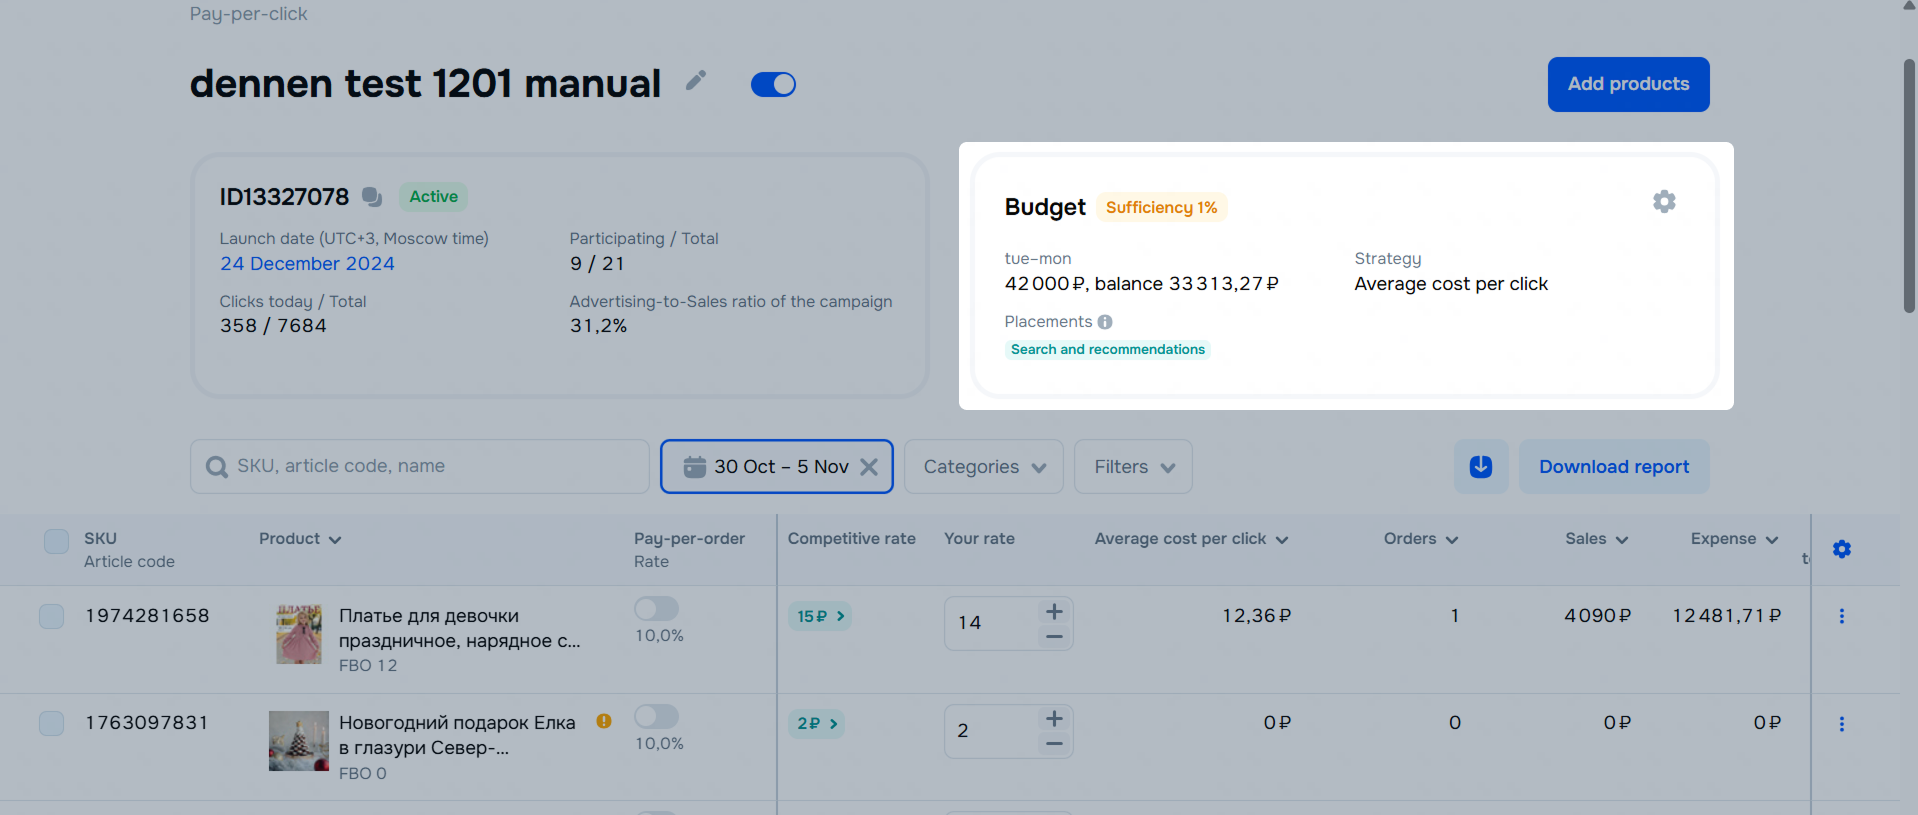Focus the SKU, article code search field
Image resolution: width=1918 pixels, height=815 pixels.
(420, 467)
